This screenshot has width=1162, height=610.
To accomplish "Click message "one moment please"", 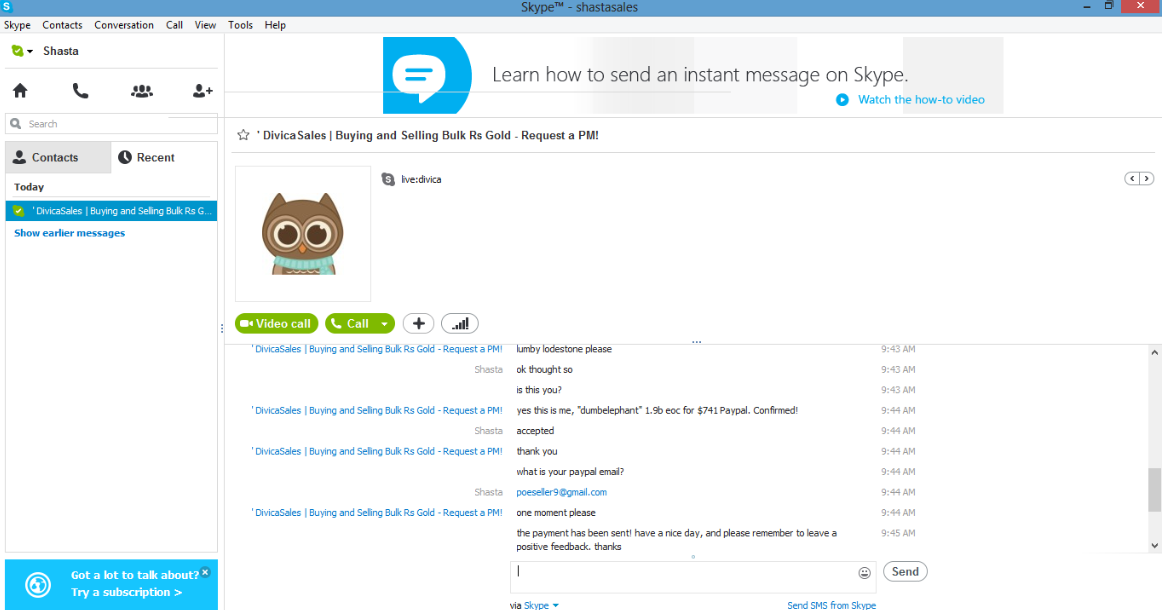I will pyautogui.click(x=556, y=513).
